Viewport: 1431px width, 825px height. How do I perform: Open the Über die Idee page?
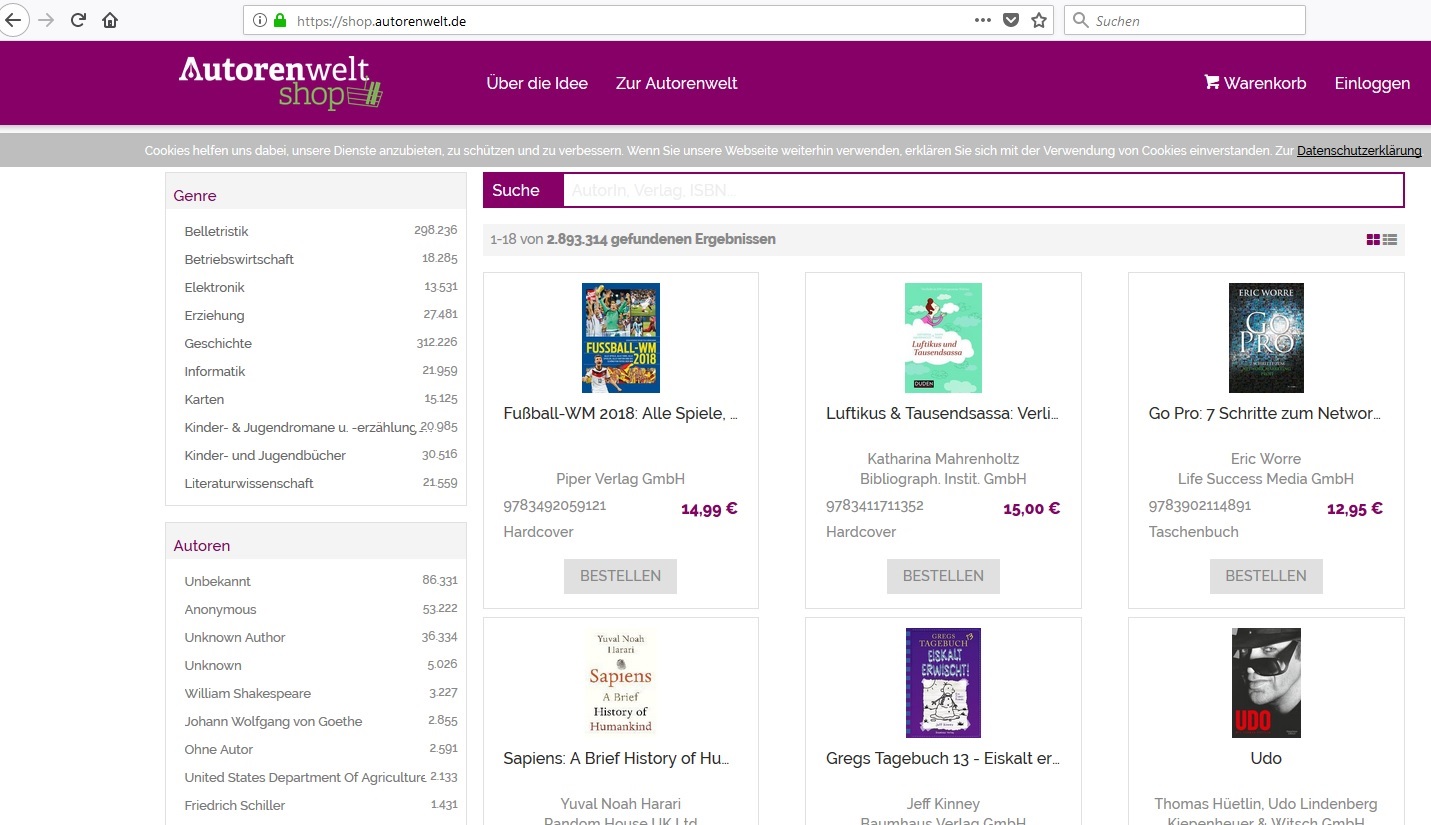(x=537, y=83)
